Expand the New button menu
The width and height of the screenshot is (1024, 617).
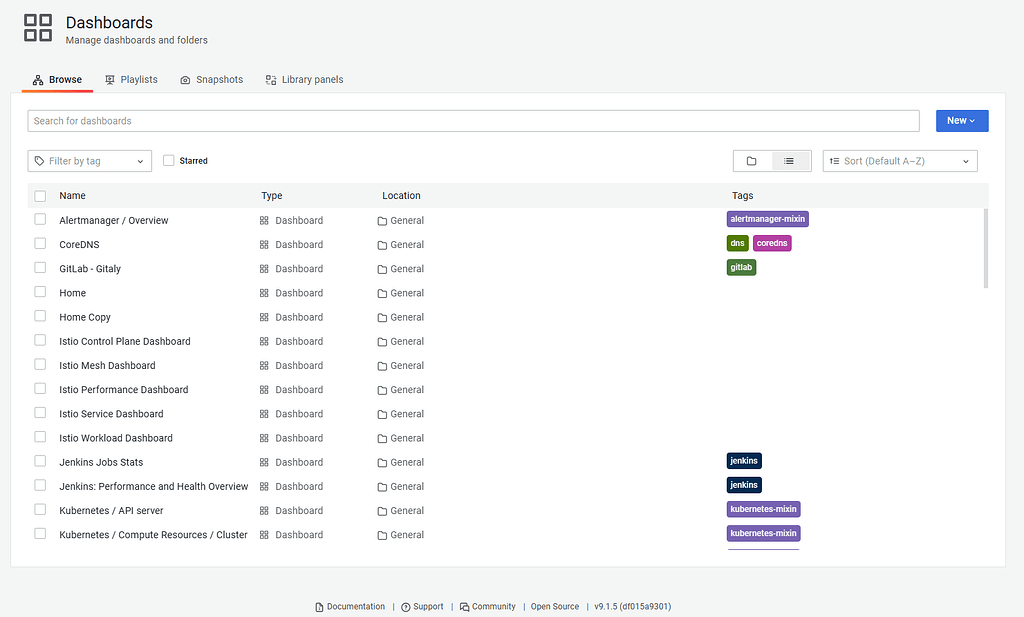click(962, 121)
